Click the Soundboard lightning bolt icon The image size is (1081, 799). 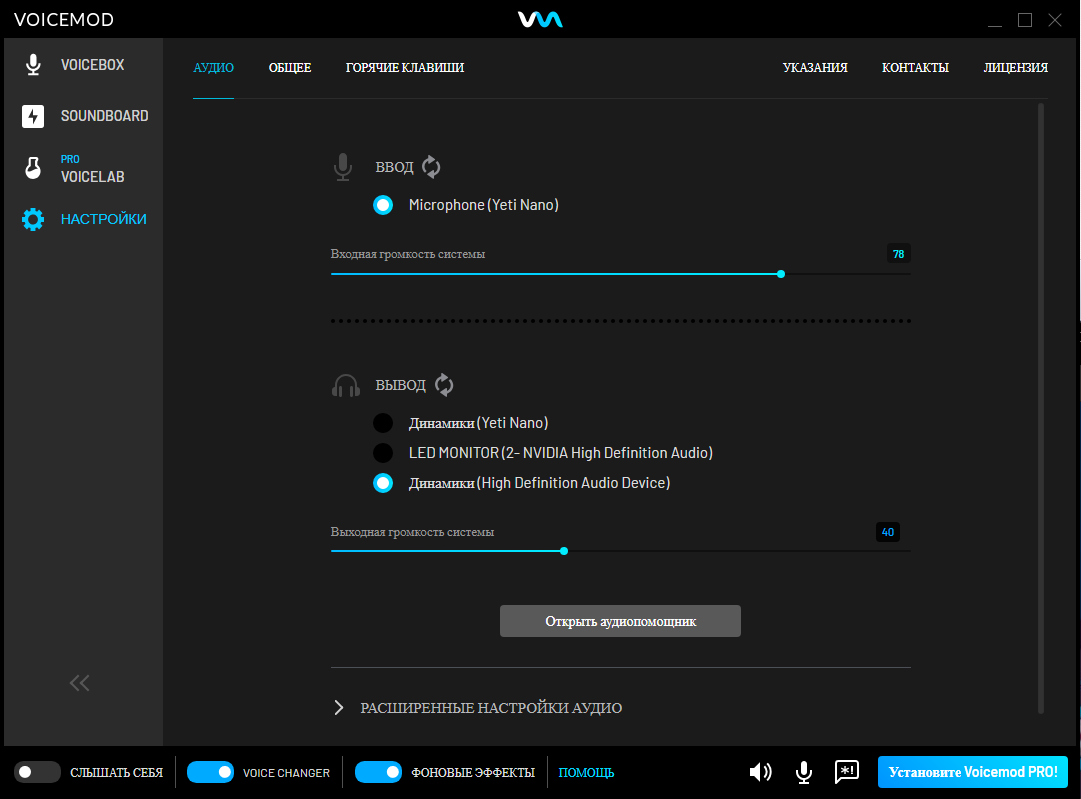point(33,116)
